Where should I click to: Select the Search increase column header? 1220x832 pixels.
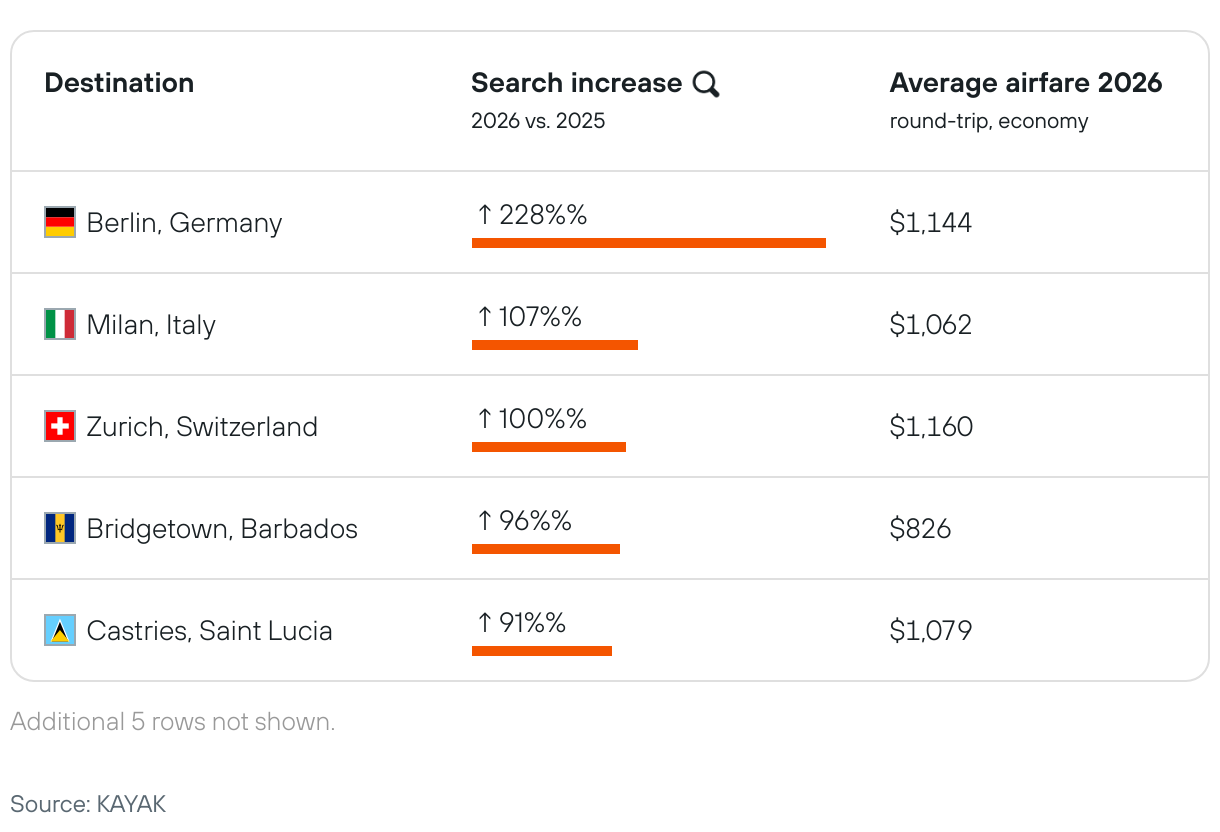pos(576,83)
